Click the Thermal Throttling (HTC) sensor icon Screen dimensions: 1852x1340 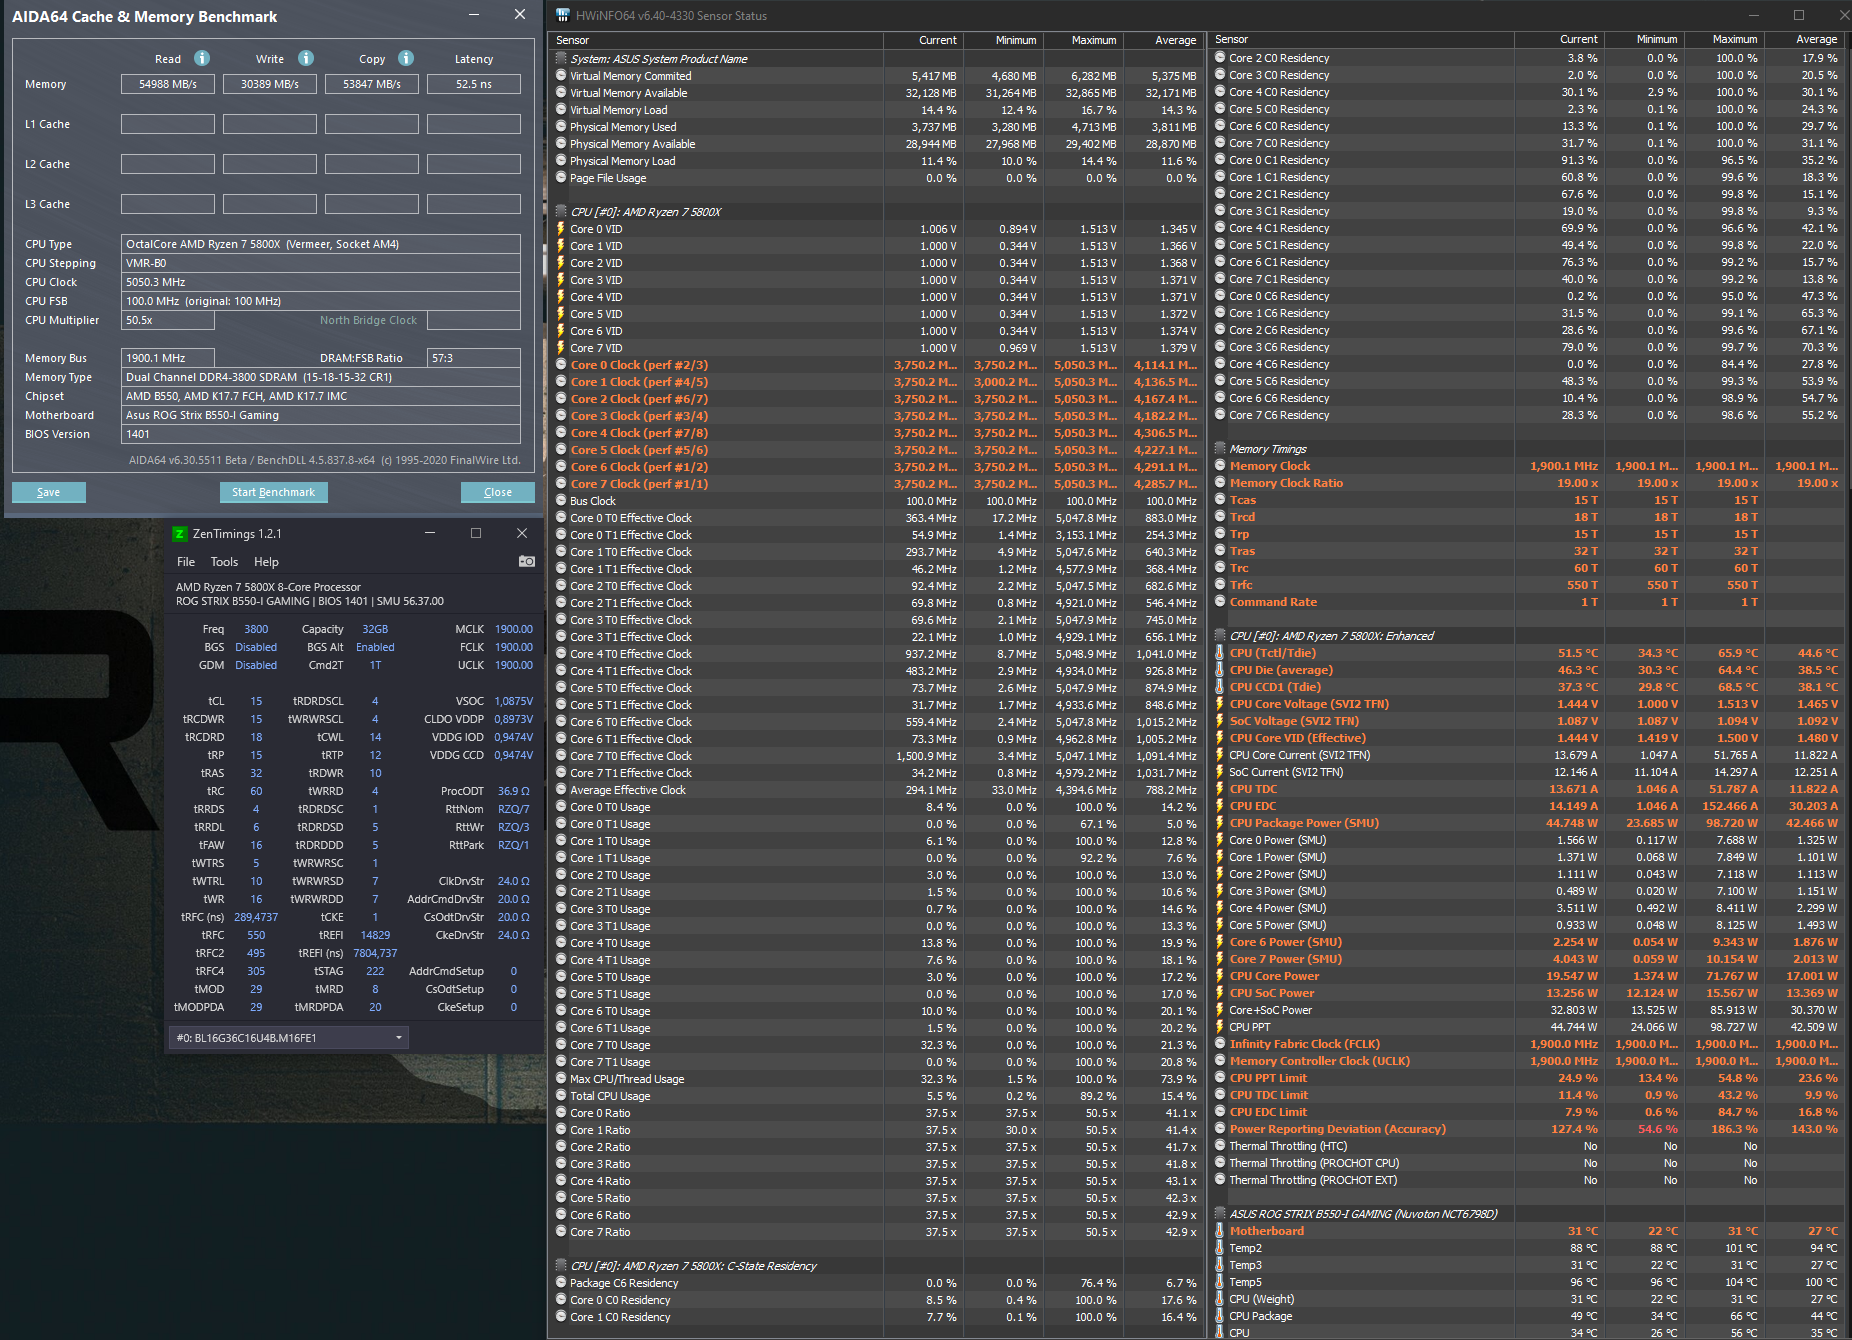(x=1220, y=1146)
